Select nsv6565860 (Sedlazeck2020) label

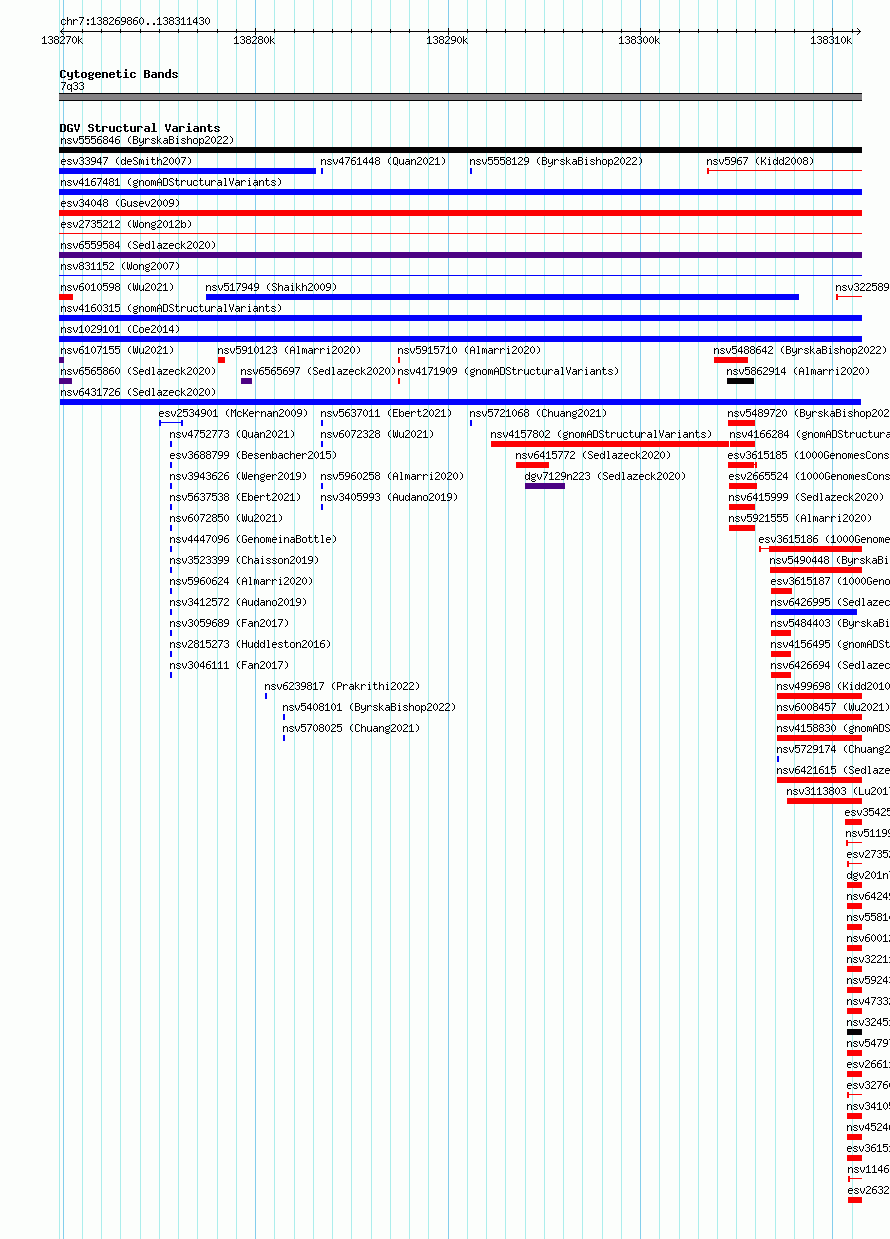click(x=138, y=372)
